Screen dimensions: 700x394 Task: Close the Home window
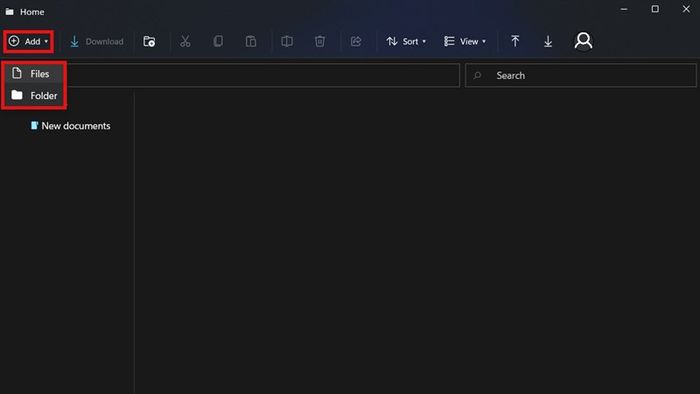point(686,9)
